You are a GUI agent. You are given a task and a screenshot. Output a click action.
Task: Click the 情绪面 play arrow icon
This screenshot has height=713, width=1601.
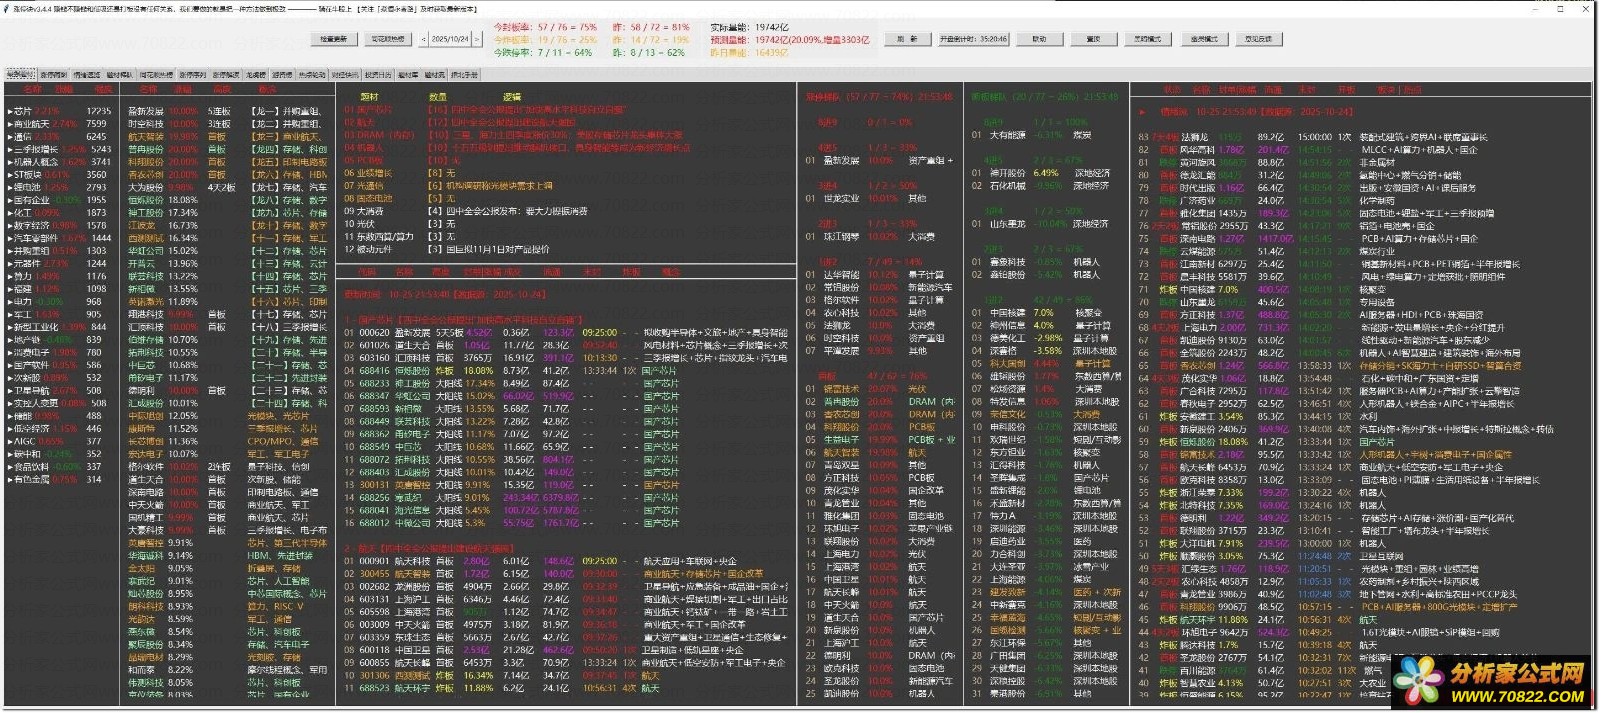coord(1142,112)
